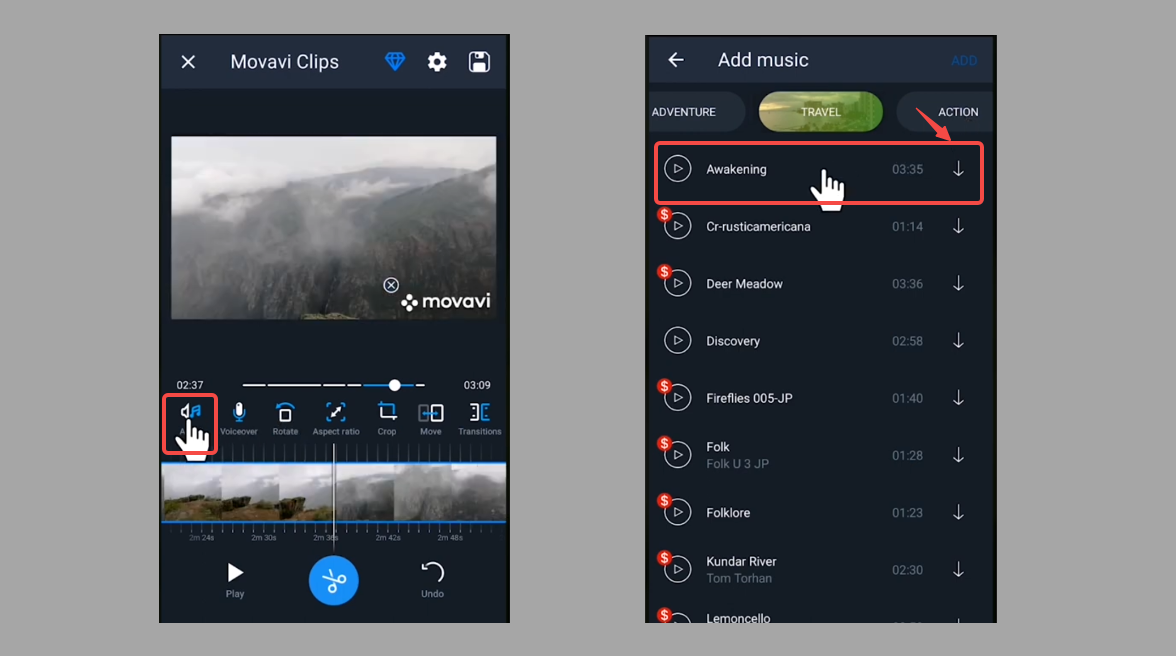Viewport: 1176px width, 656px height.
Task: Click the 02:58 duration of Discovery
Action: point(908,341)
